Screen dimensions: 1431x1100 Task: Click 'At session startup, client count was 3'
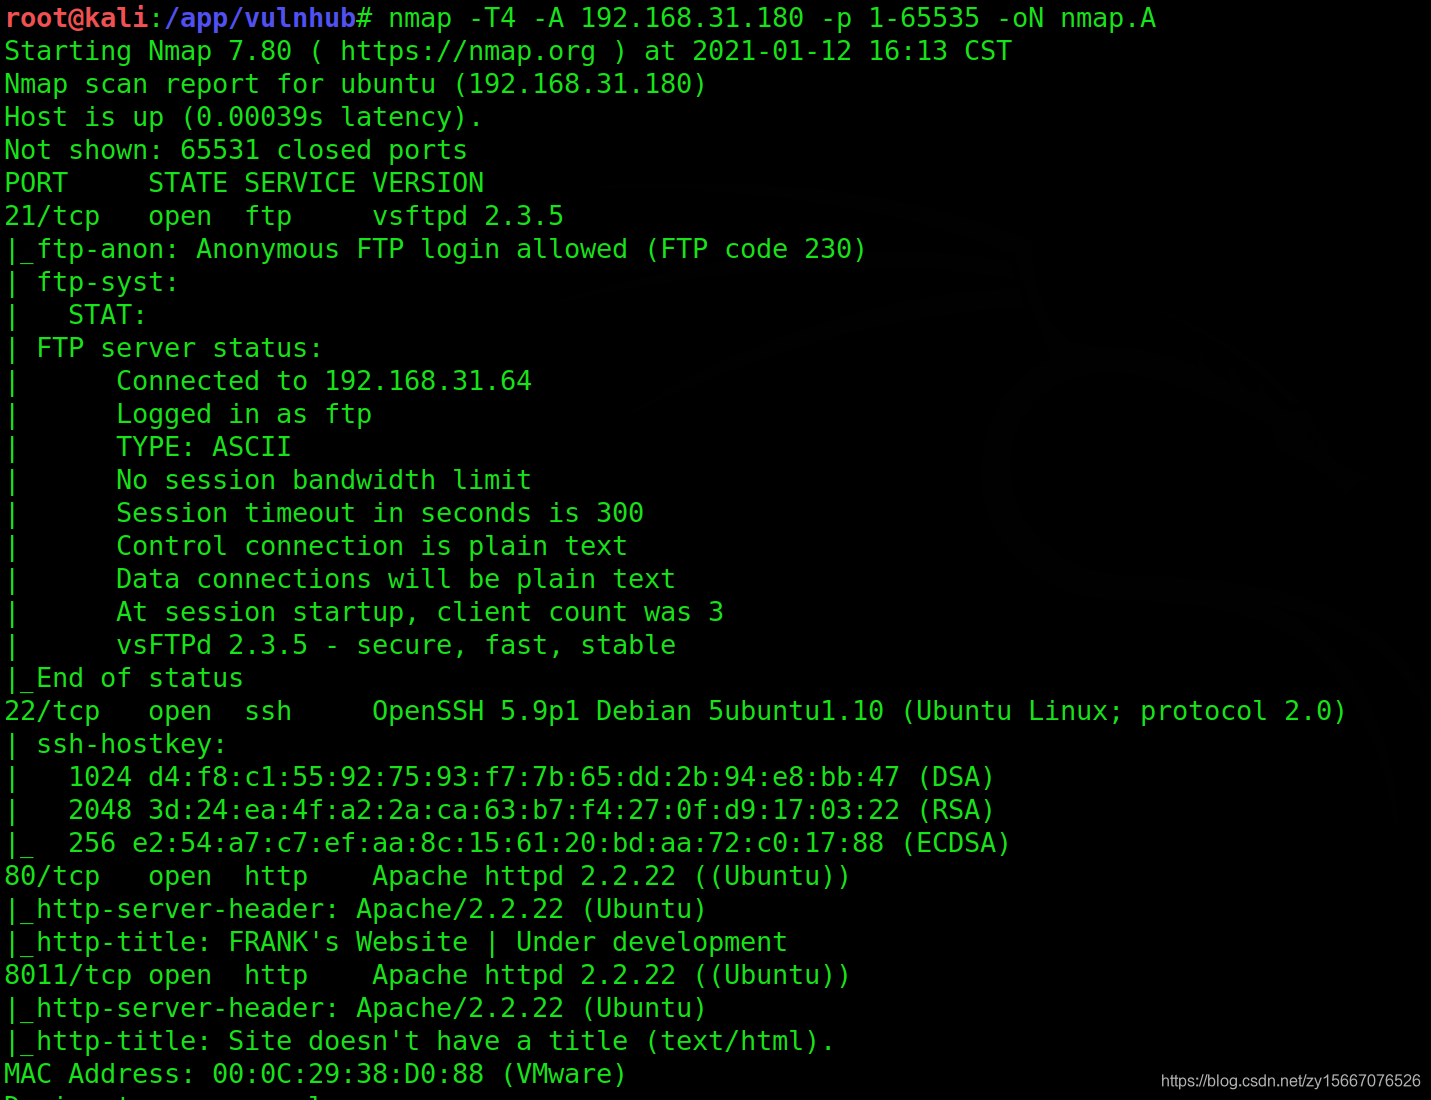coord(420,612)
